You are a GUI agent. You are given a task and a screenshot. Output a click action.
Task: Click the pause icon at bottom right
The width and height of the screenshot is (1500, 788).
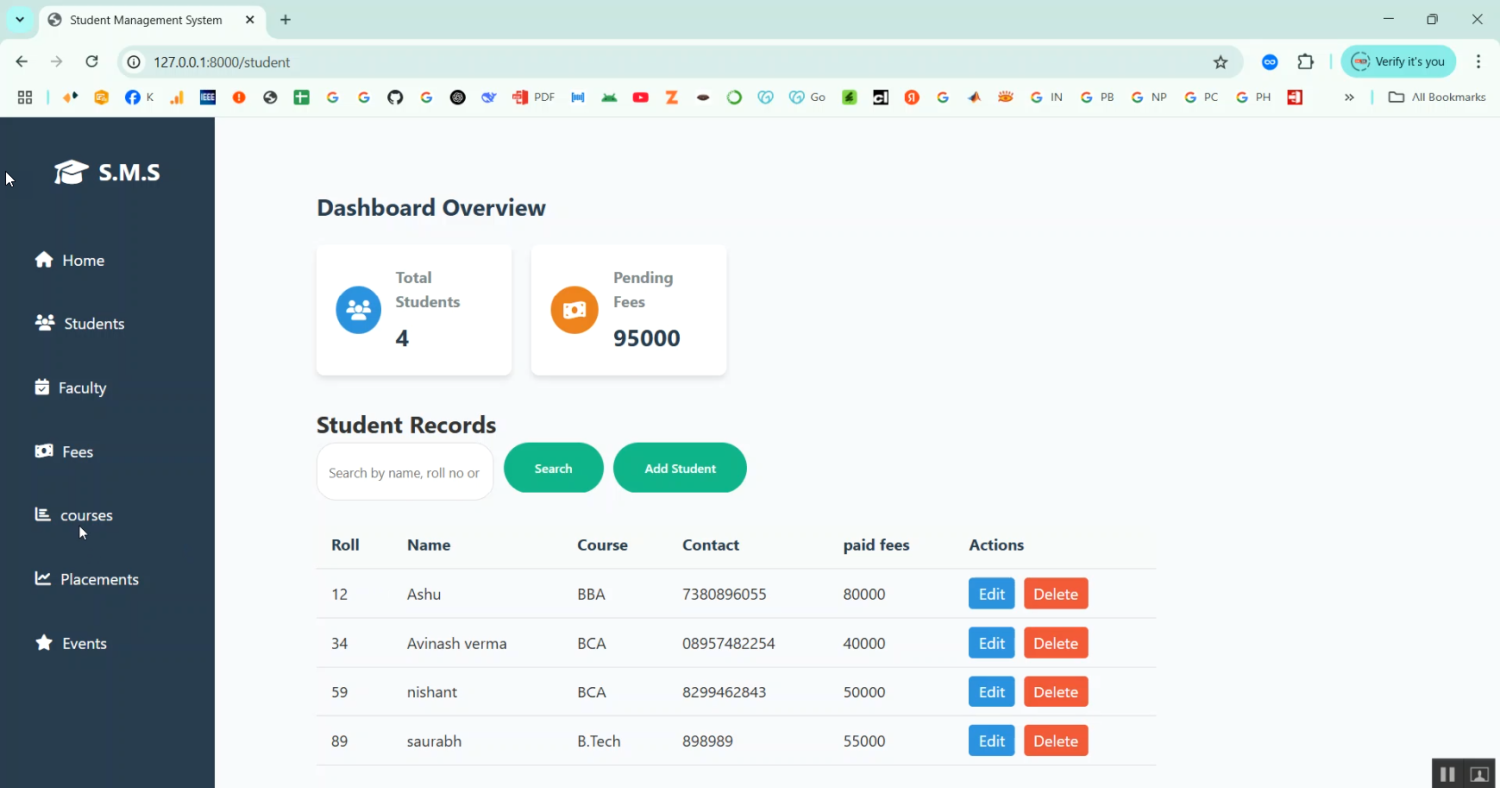coord(1447,773)
